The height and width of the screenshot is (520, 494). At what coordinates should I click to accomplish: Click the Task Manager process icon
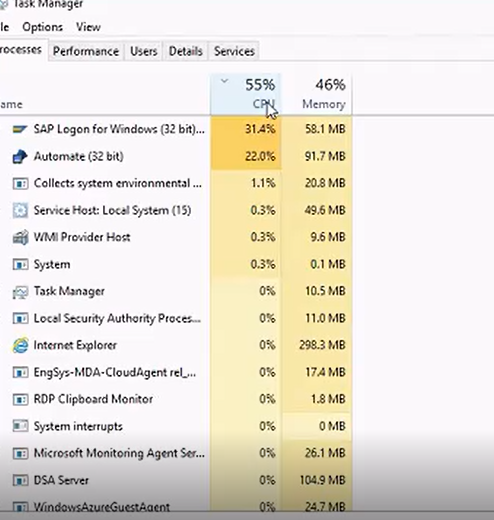coord(20,292)
